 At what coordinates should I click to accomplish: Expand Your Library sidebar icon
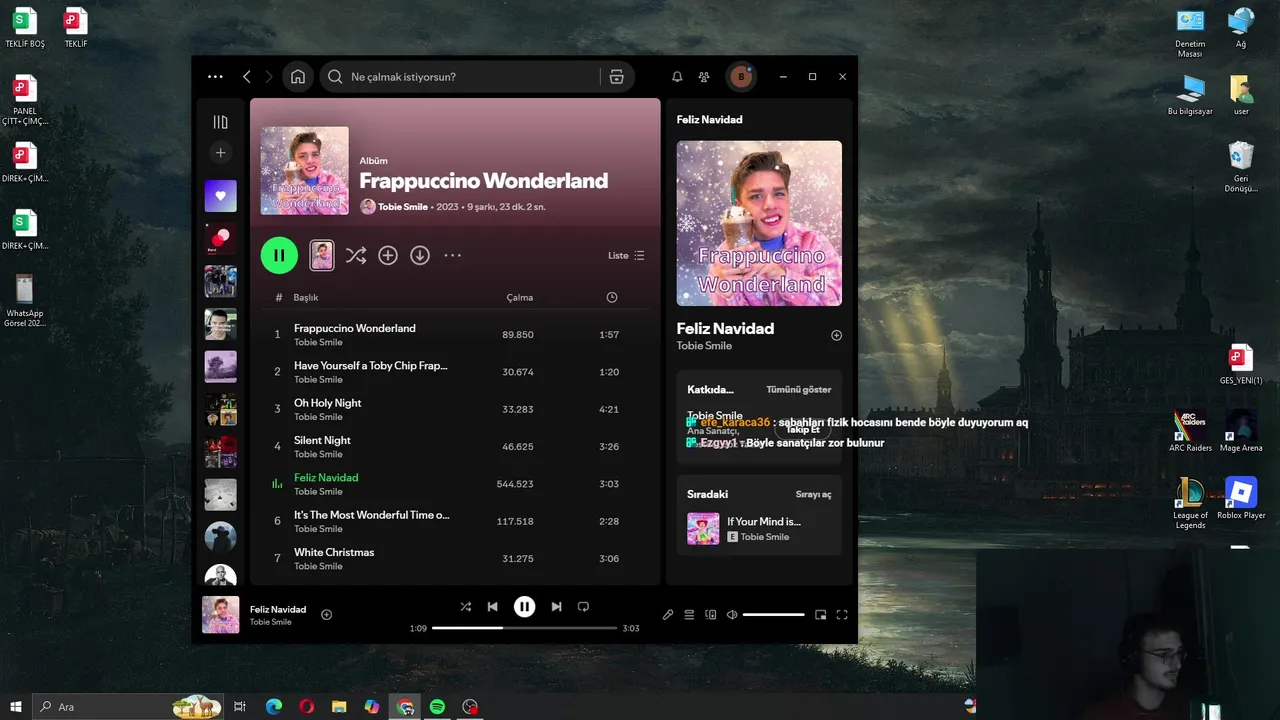pos(221,122)
